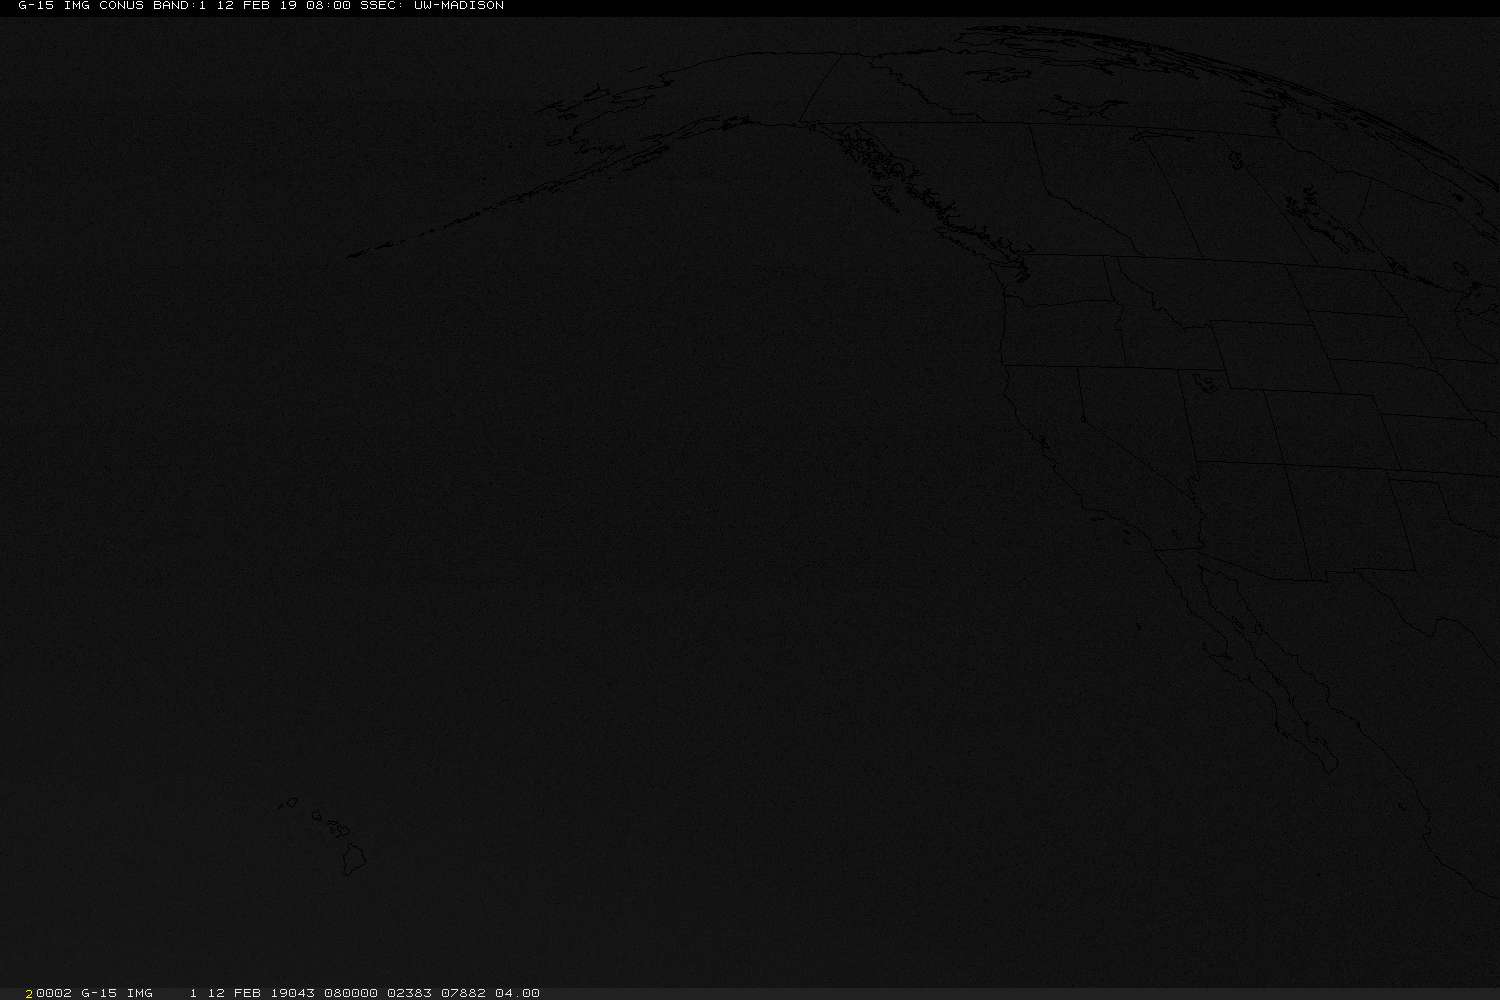Select the "02383" value in the footer
This screenshot has width=1500, height=1000.
[410, 993]
